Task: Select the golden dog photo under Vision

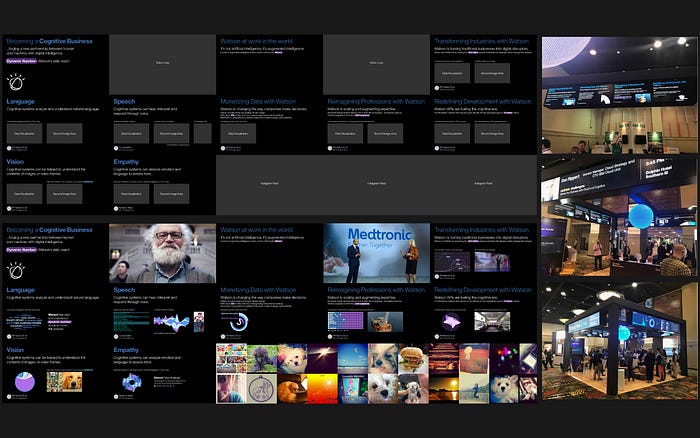Action: point(64,382)
